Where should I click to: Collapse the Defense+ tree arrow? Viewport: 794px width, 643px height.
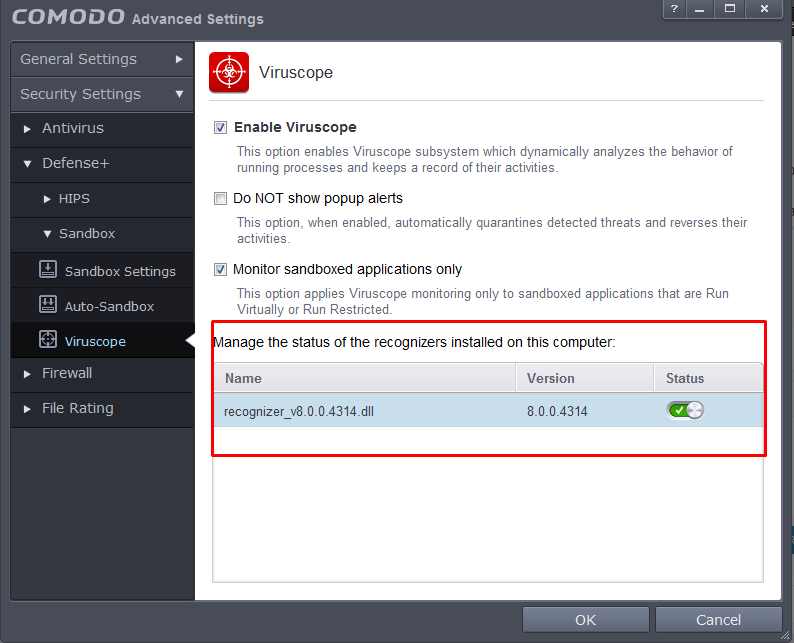point(27,164)
